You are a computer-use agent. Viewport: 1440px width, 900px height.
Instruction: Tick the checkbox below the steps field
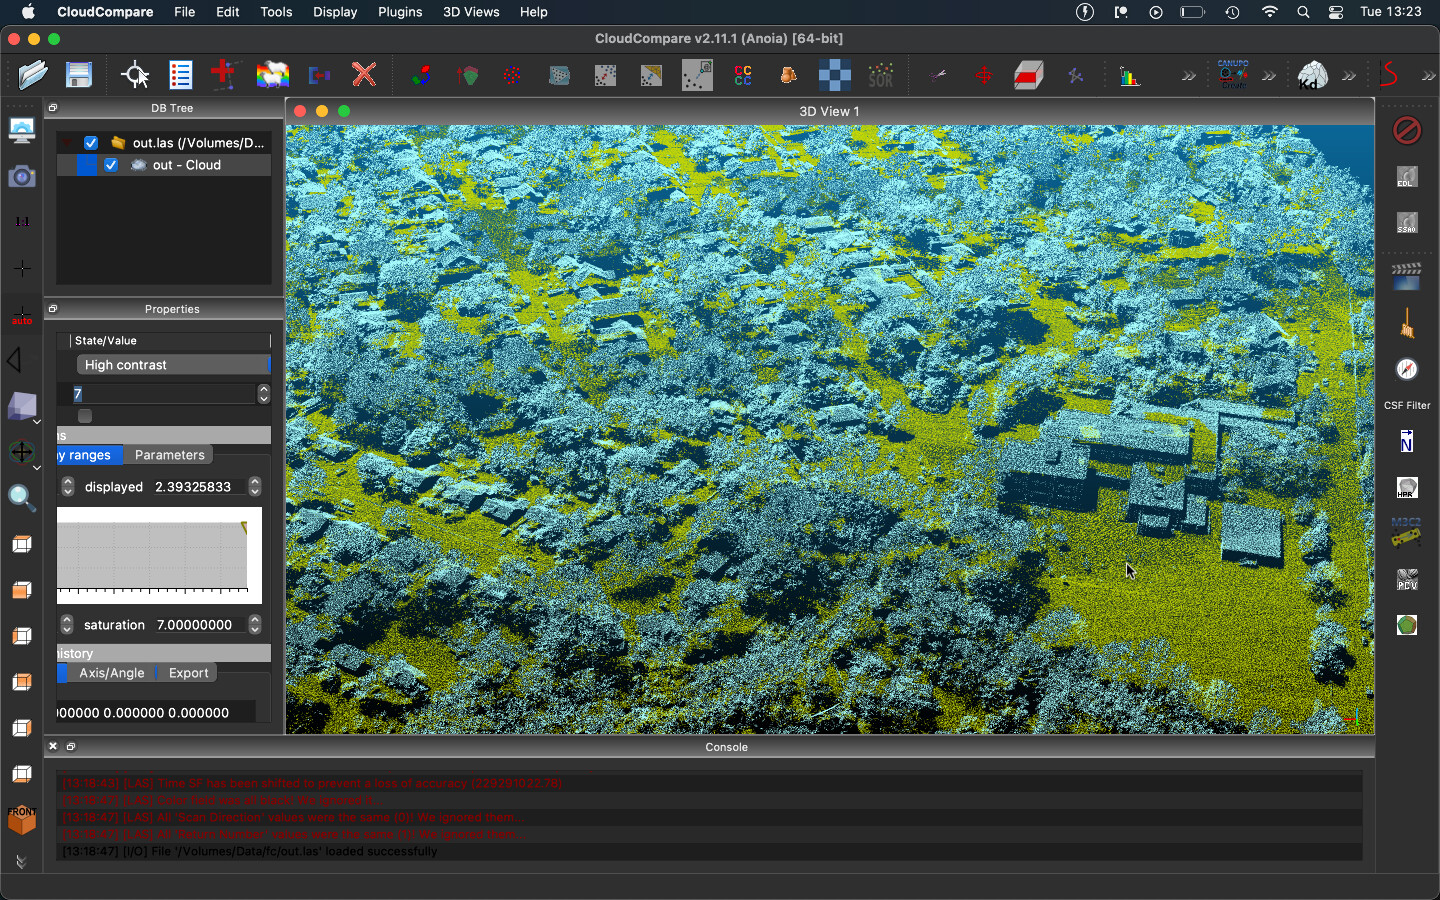(85, 416)
